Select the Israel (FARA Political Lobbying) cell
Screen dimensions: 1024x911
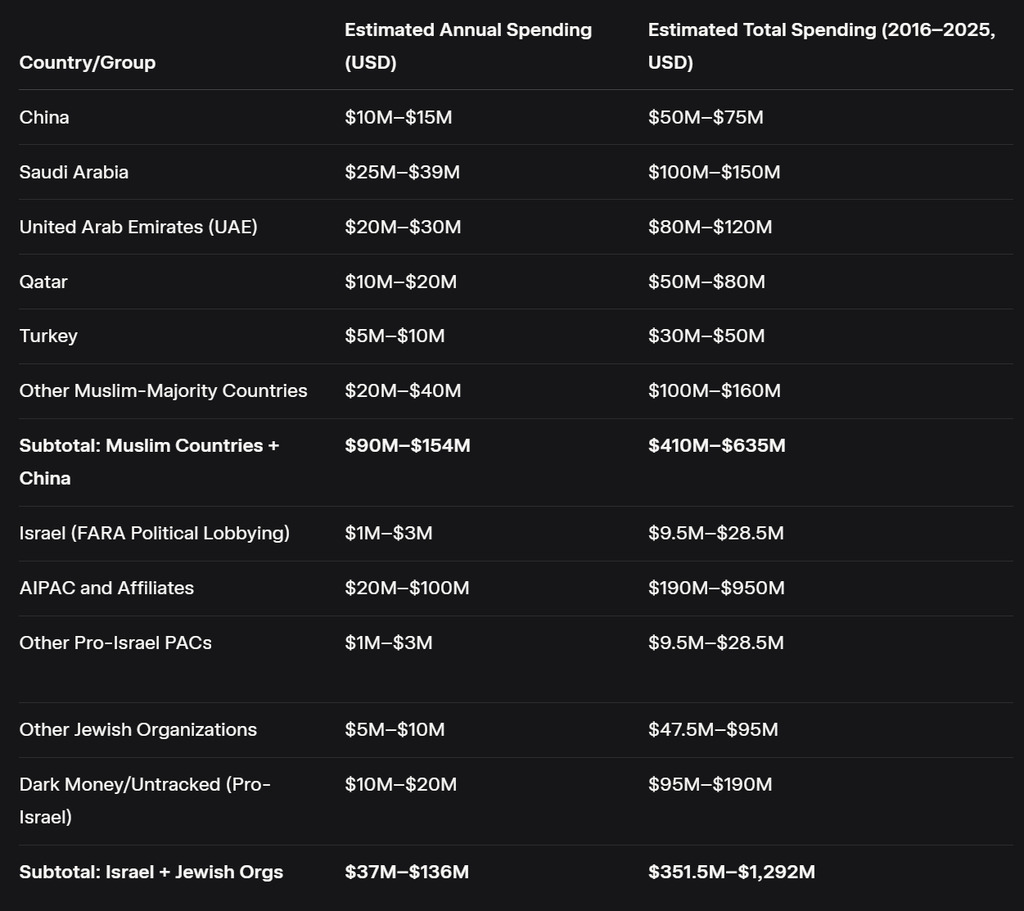coord(154,533)
